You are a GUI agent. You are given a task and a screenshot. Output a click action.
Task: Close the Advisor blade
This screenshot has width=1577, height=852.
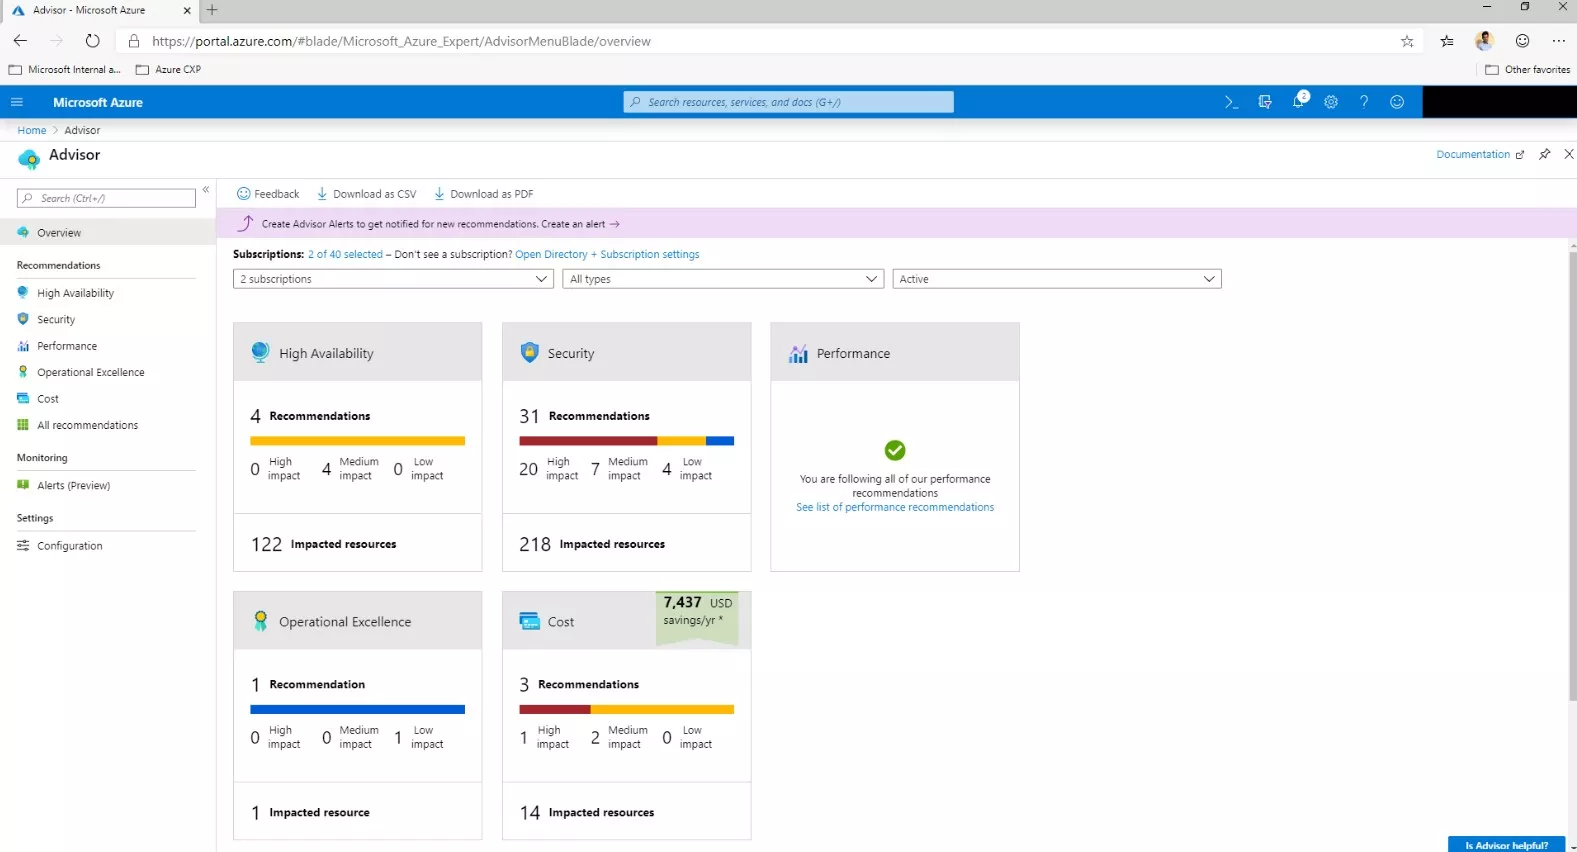[1569, 154]
